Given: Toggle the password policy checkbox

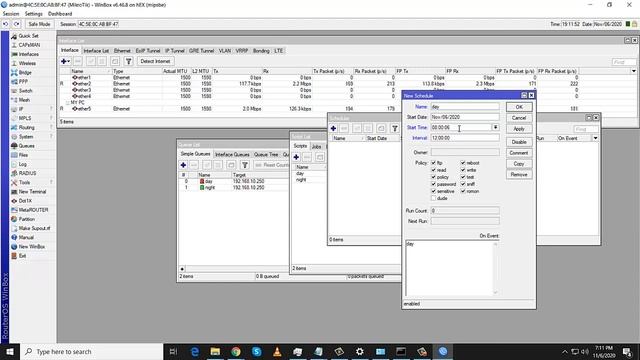Looking at the screenshot, I should tap(433, 184).
